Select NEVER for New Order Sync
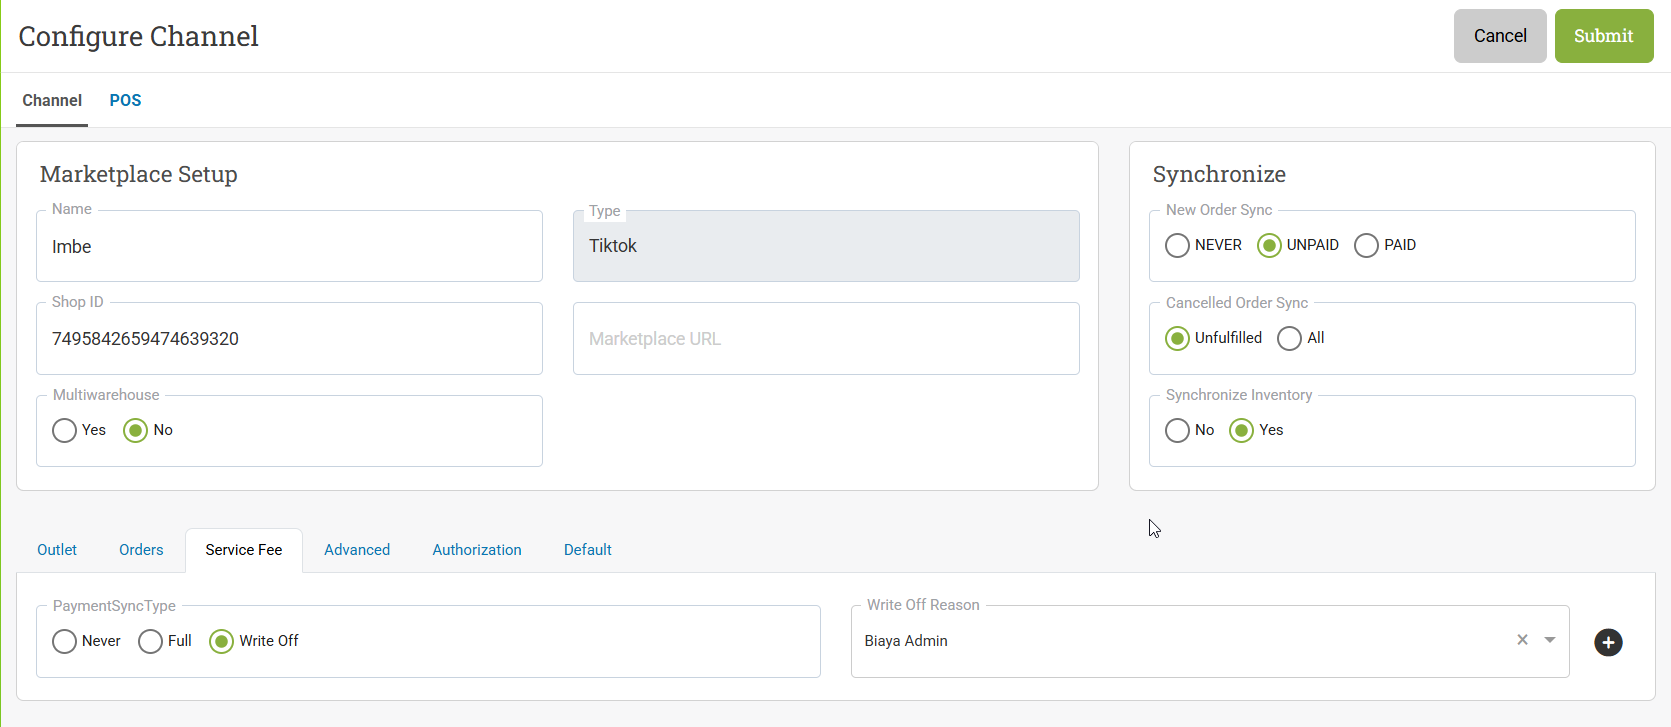Screen dimensions: 1671x727 point(1178,245)
